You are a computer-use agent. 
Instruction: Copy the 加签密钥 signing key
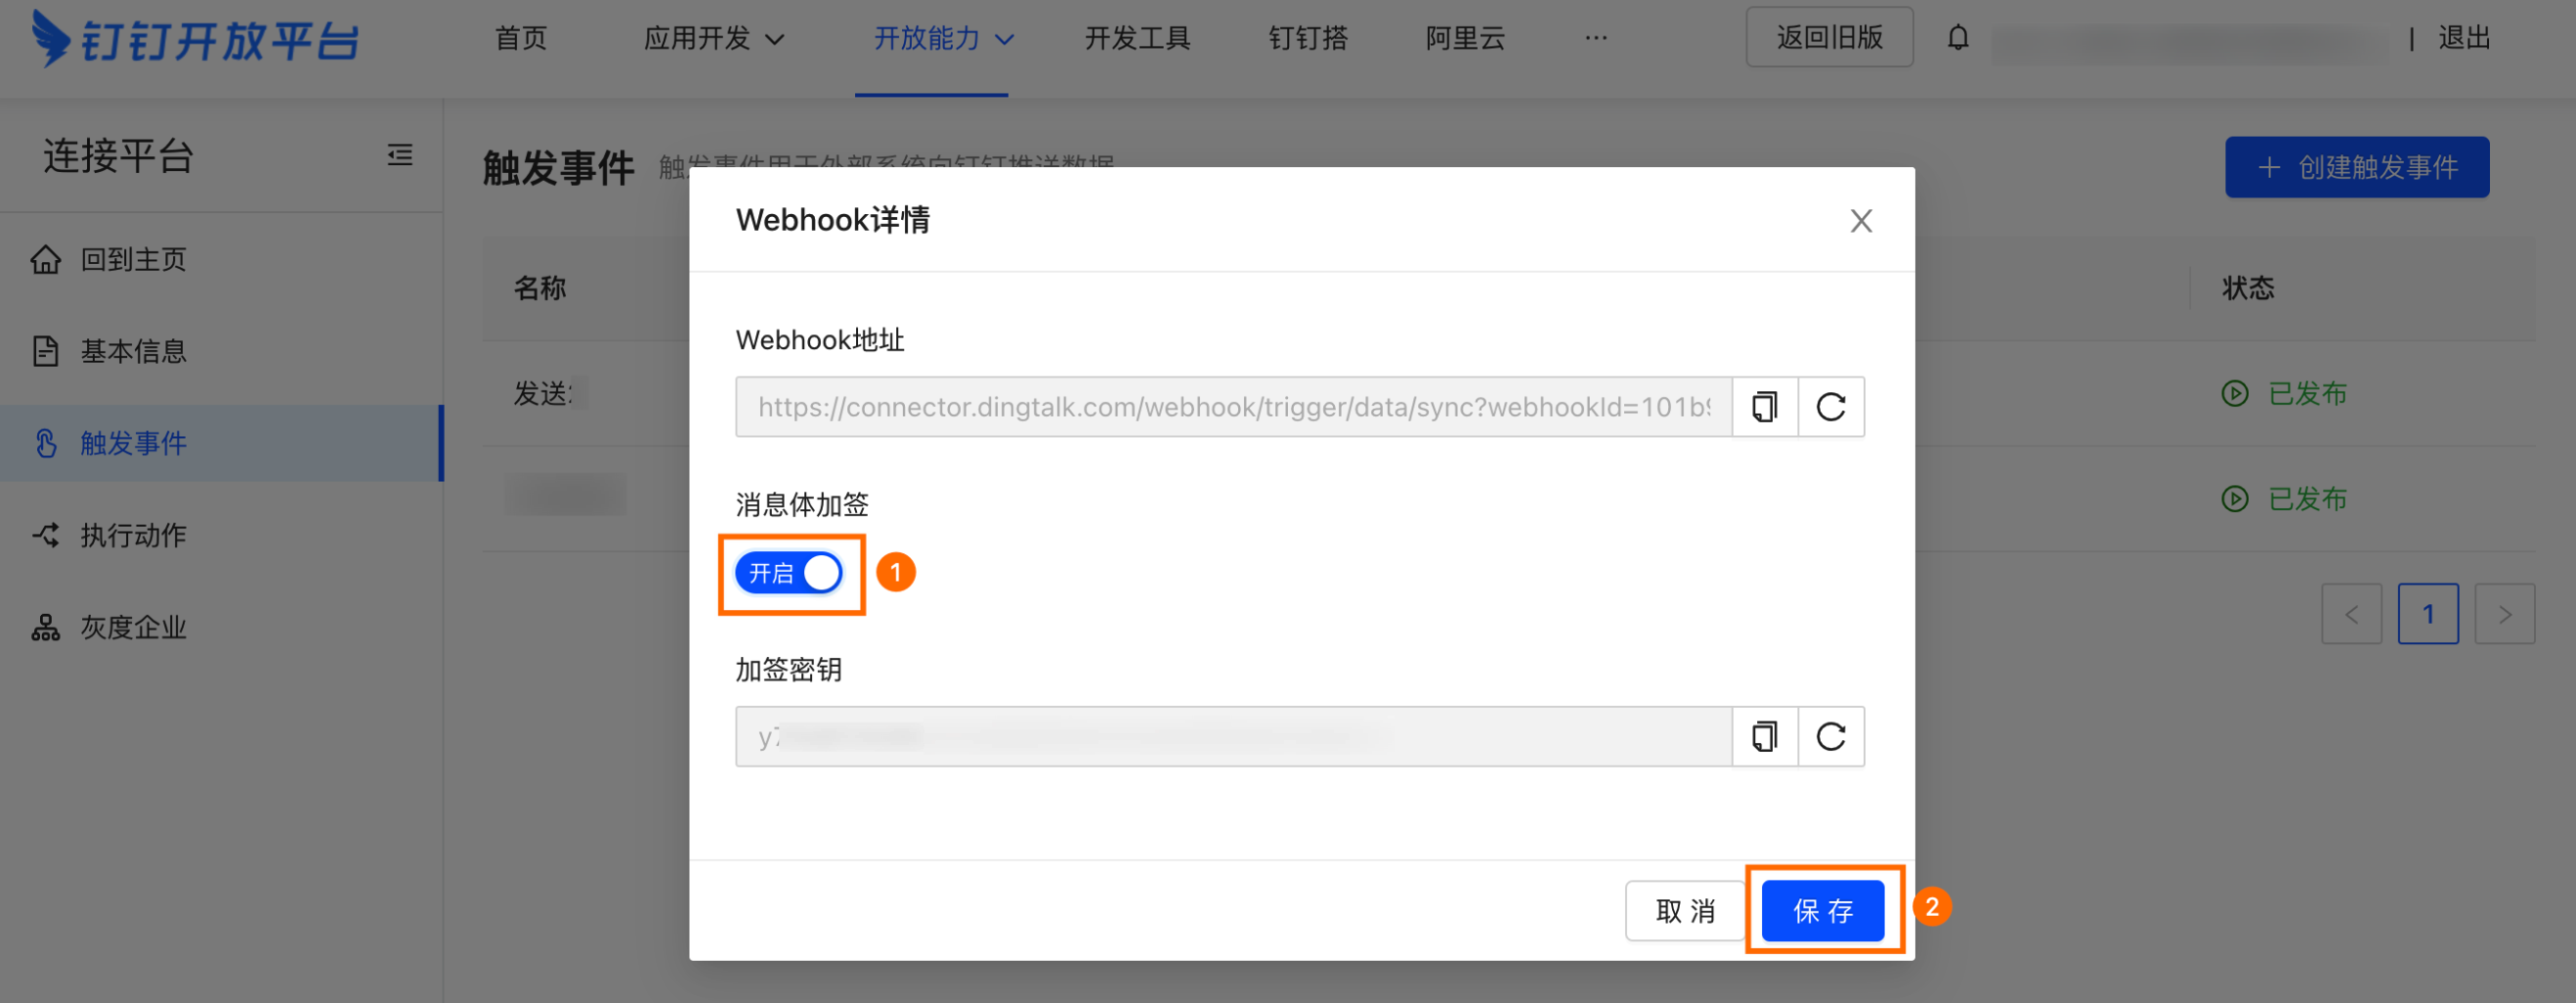pyautogui.click(x=1763, y=737)
